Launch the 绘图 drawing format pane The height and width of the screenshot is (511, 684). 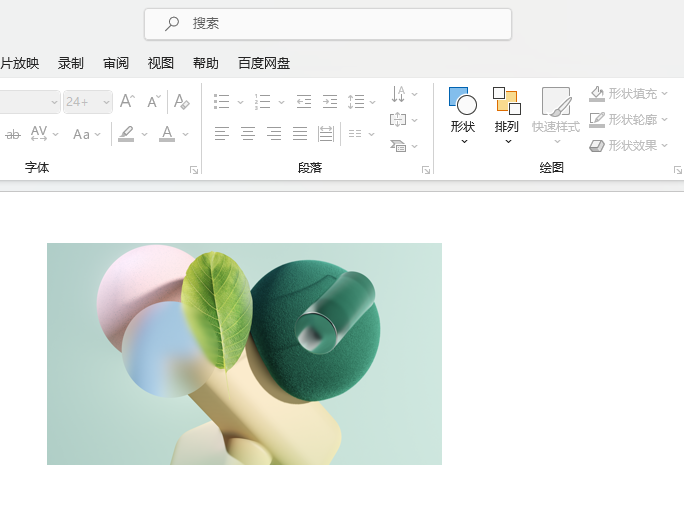point(677,170)
